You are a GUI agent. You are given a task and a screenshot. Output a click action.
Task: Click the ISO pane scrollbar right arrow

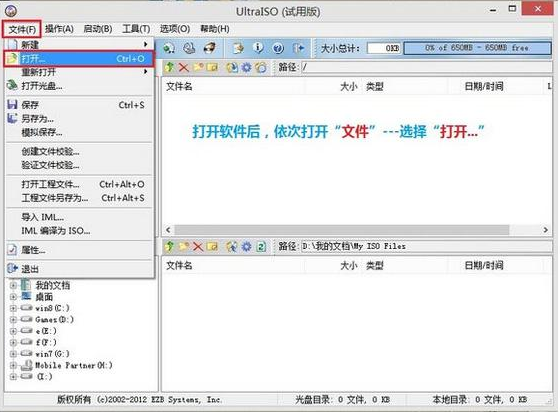pyautogui.click(x=546, y=230)
